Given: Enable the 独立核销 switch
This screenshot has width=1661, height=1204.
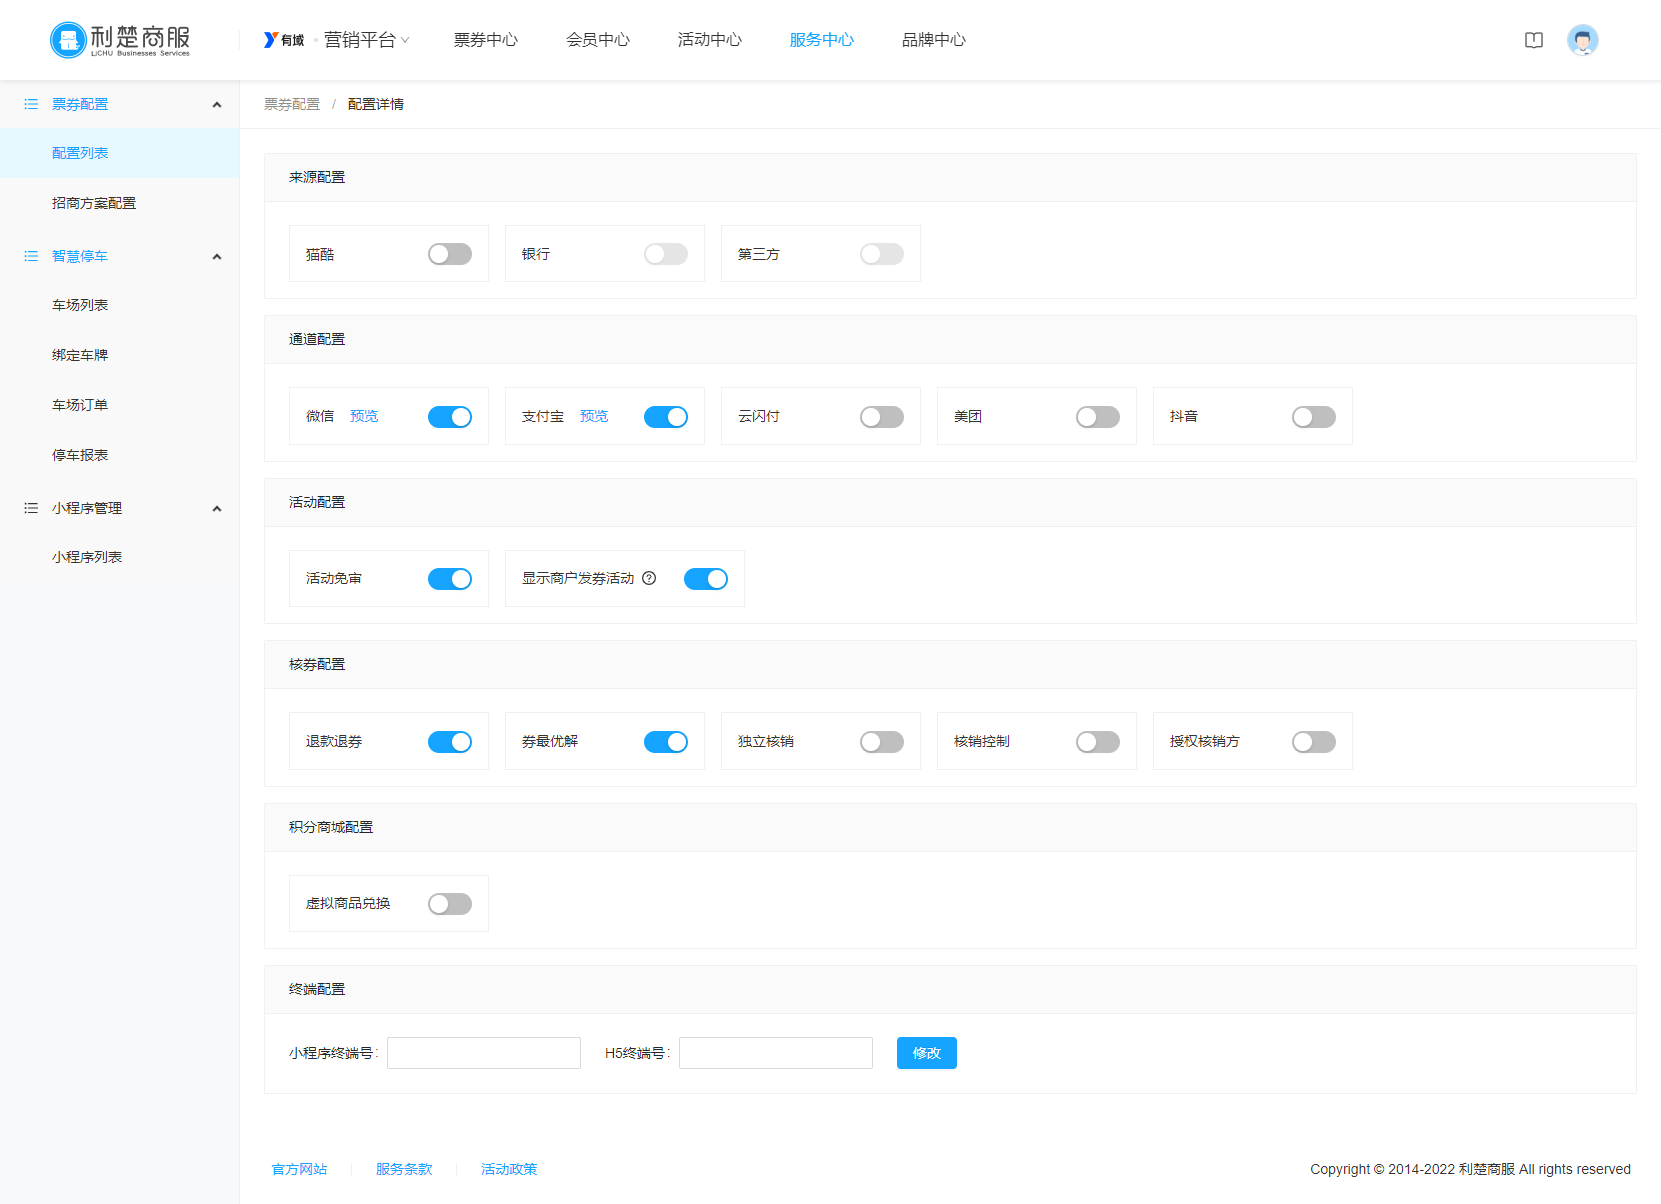Looking at the screenshot, I should tap(882, 742).
